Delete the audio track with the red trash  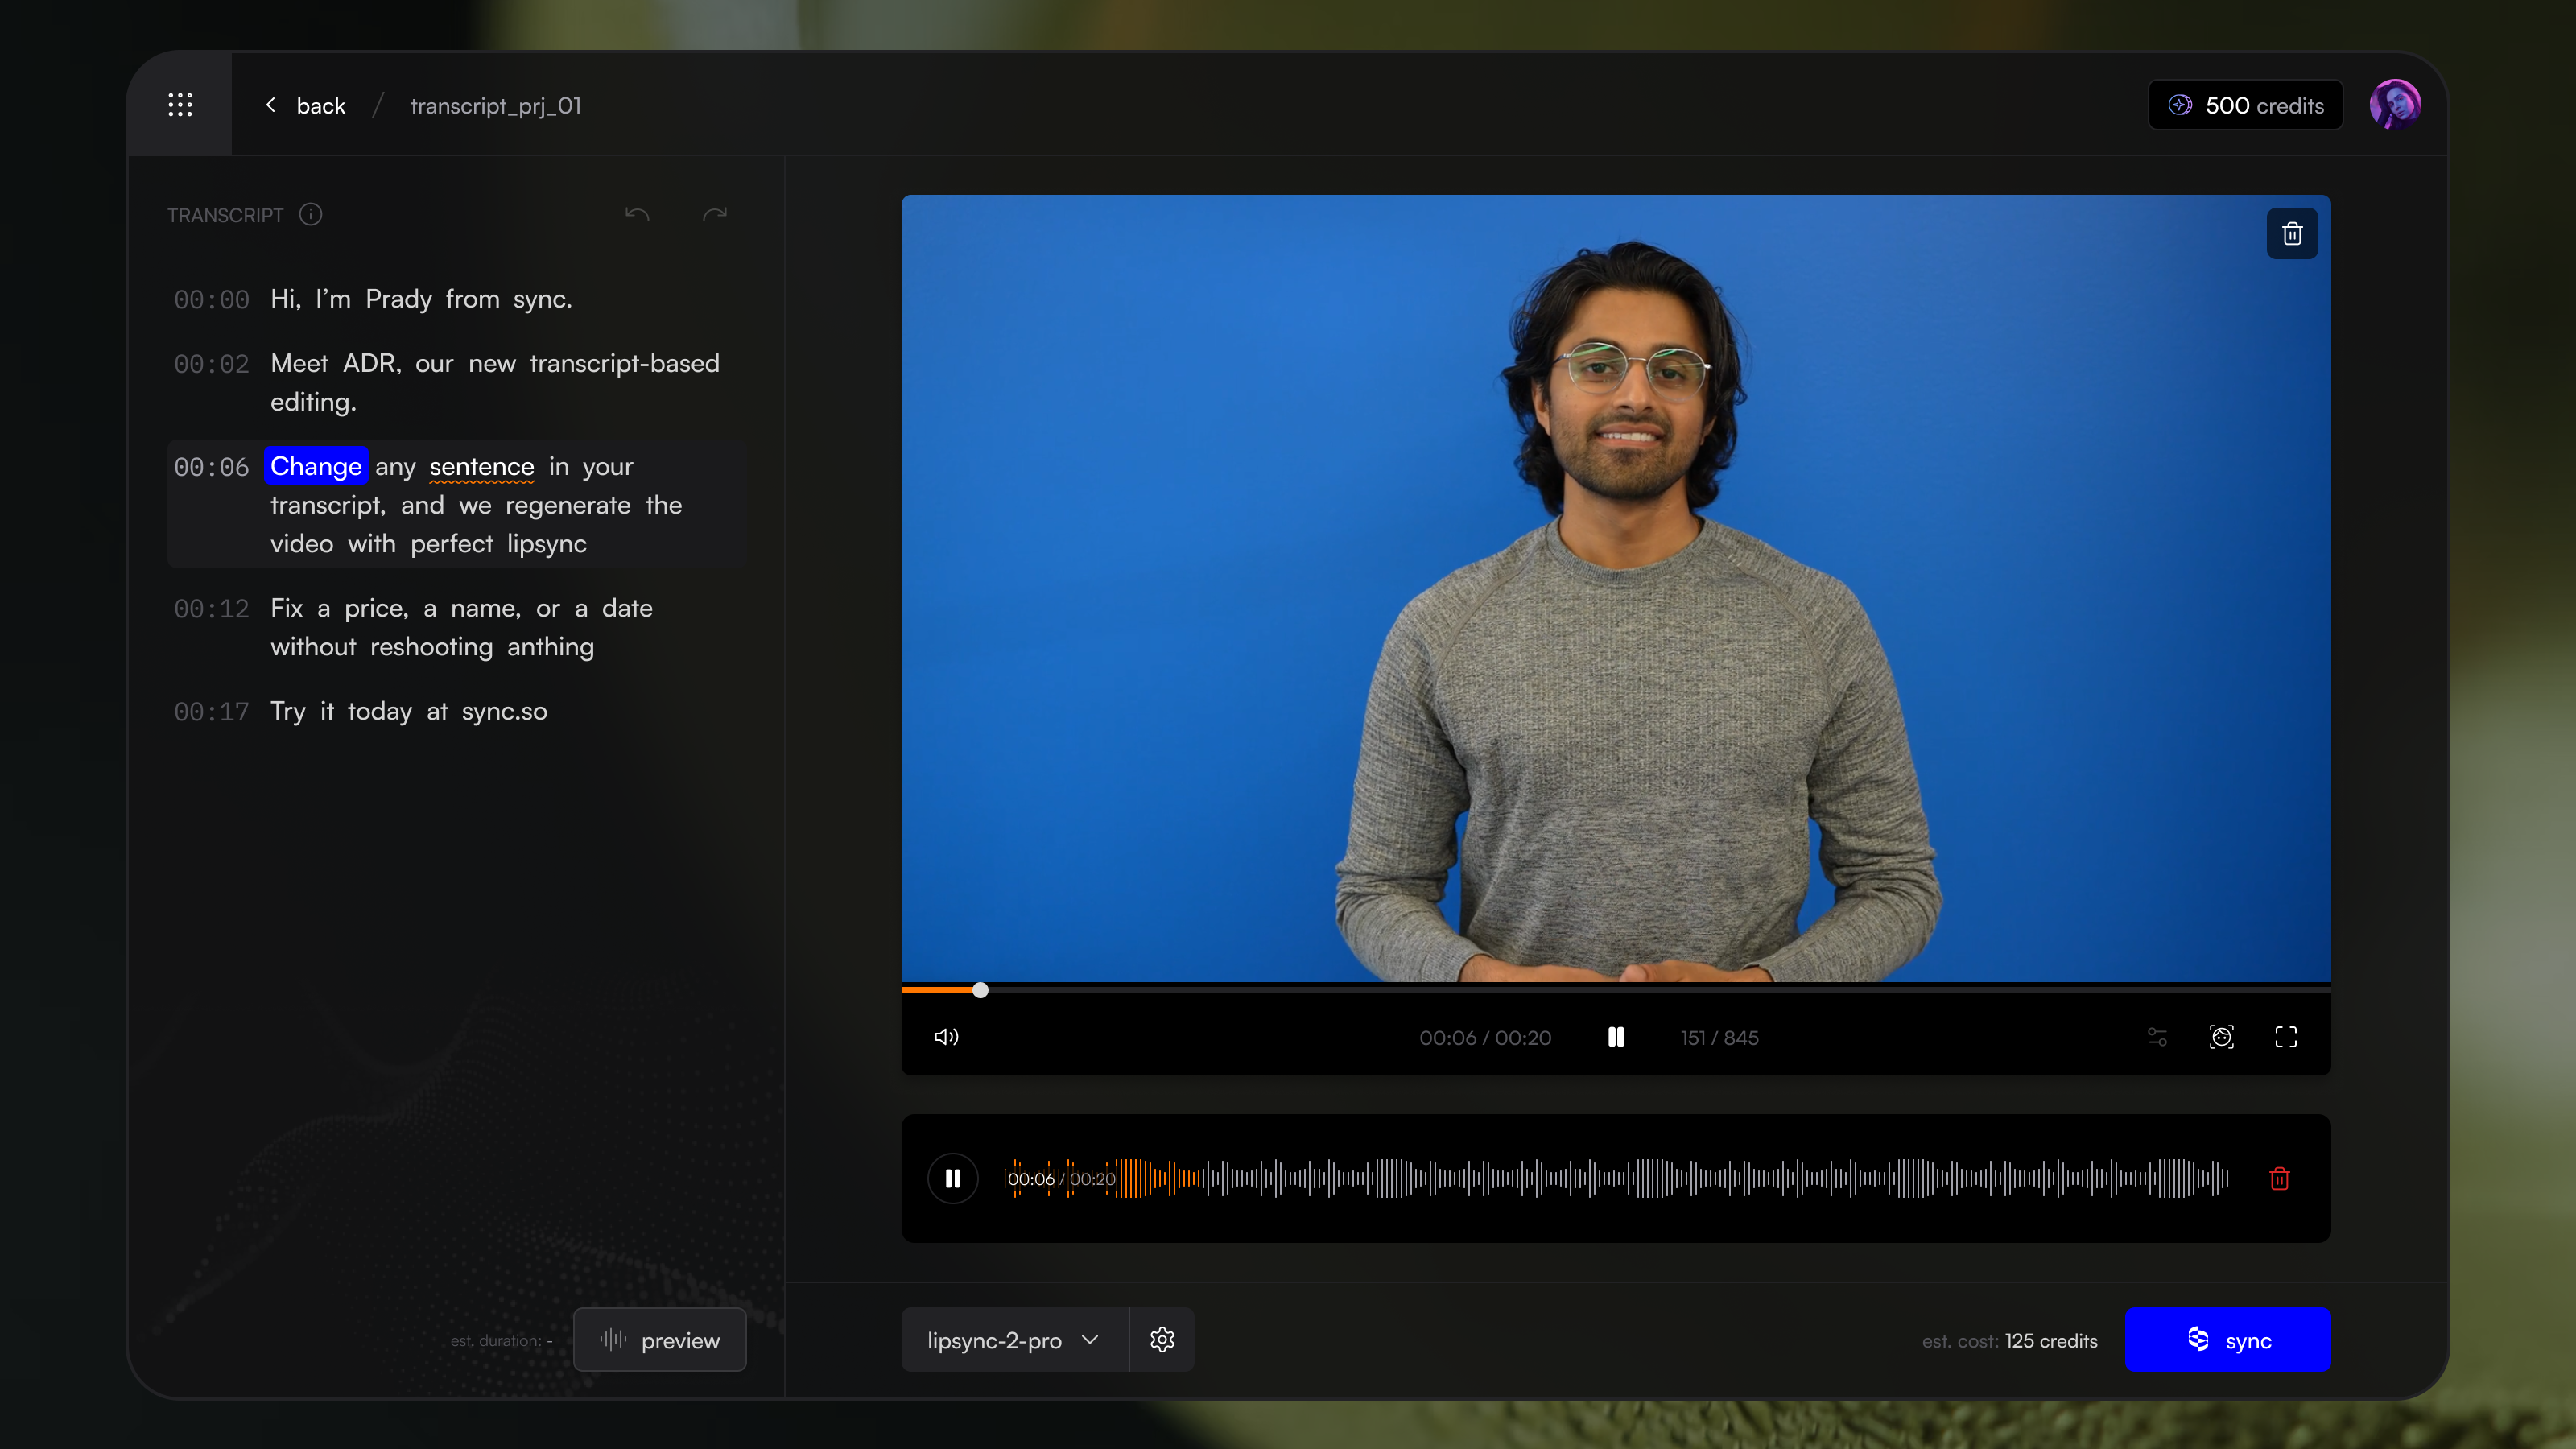[2279, 1179]
